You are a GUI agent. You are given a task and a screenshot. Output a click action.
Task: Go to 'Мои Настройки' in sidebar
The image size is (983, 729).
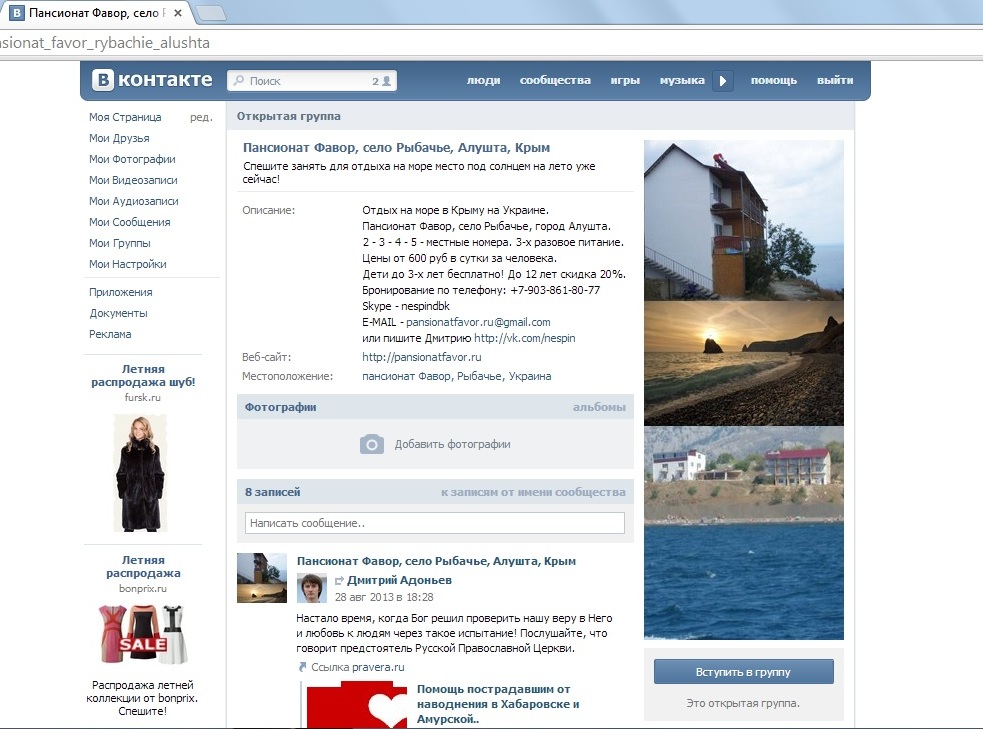(x=127, y=264)
